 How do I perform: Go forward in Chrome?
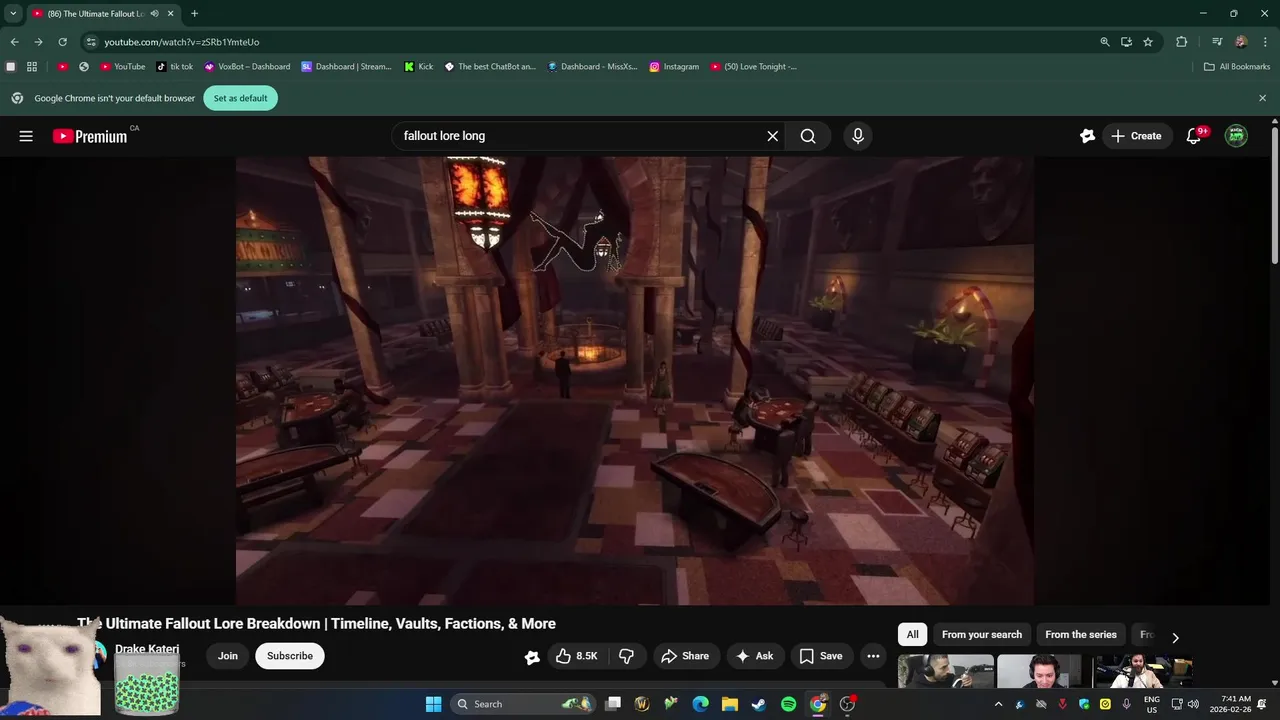(38, 42)
